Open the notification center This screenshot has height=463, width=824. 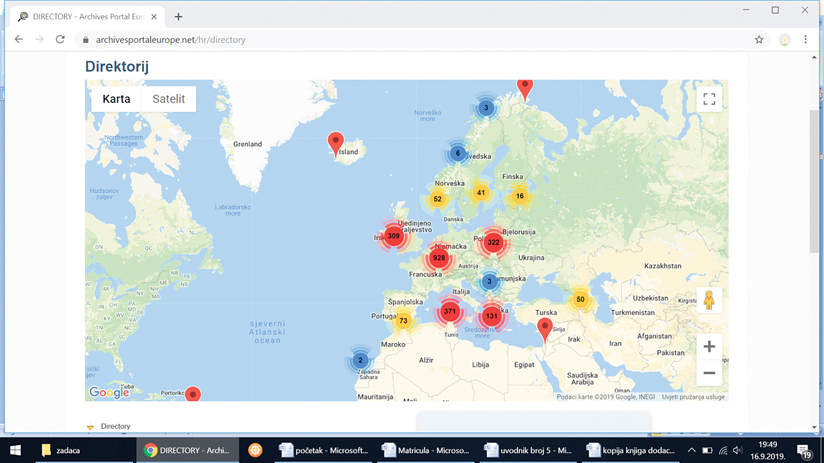pos(804,451)
